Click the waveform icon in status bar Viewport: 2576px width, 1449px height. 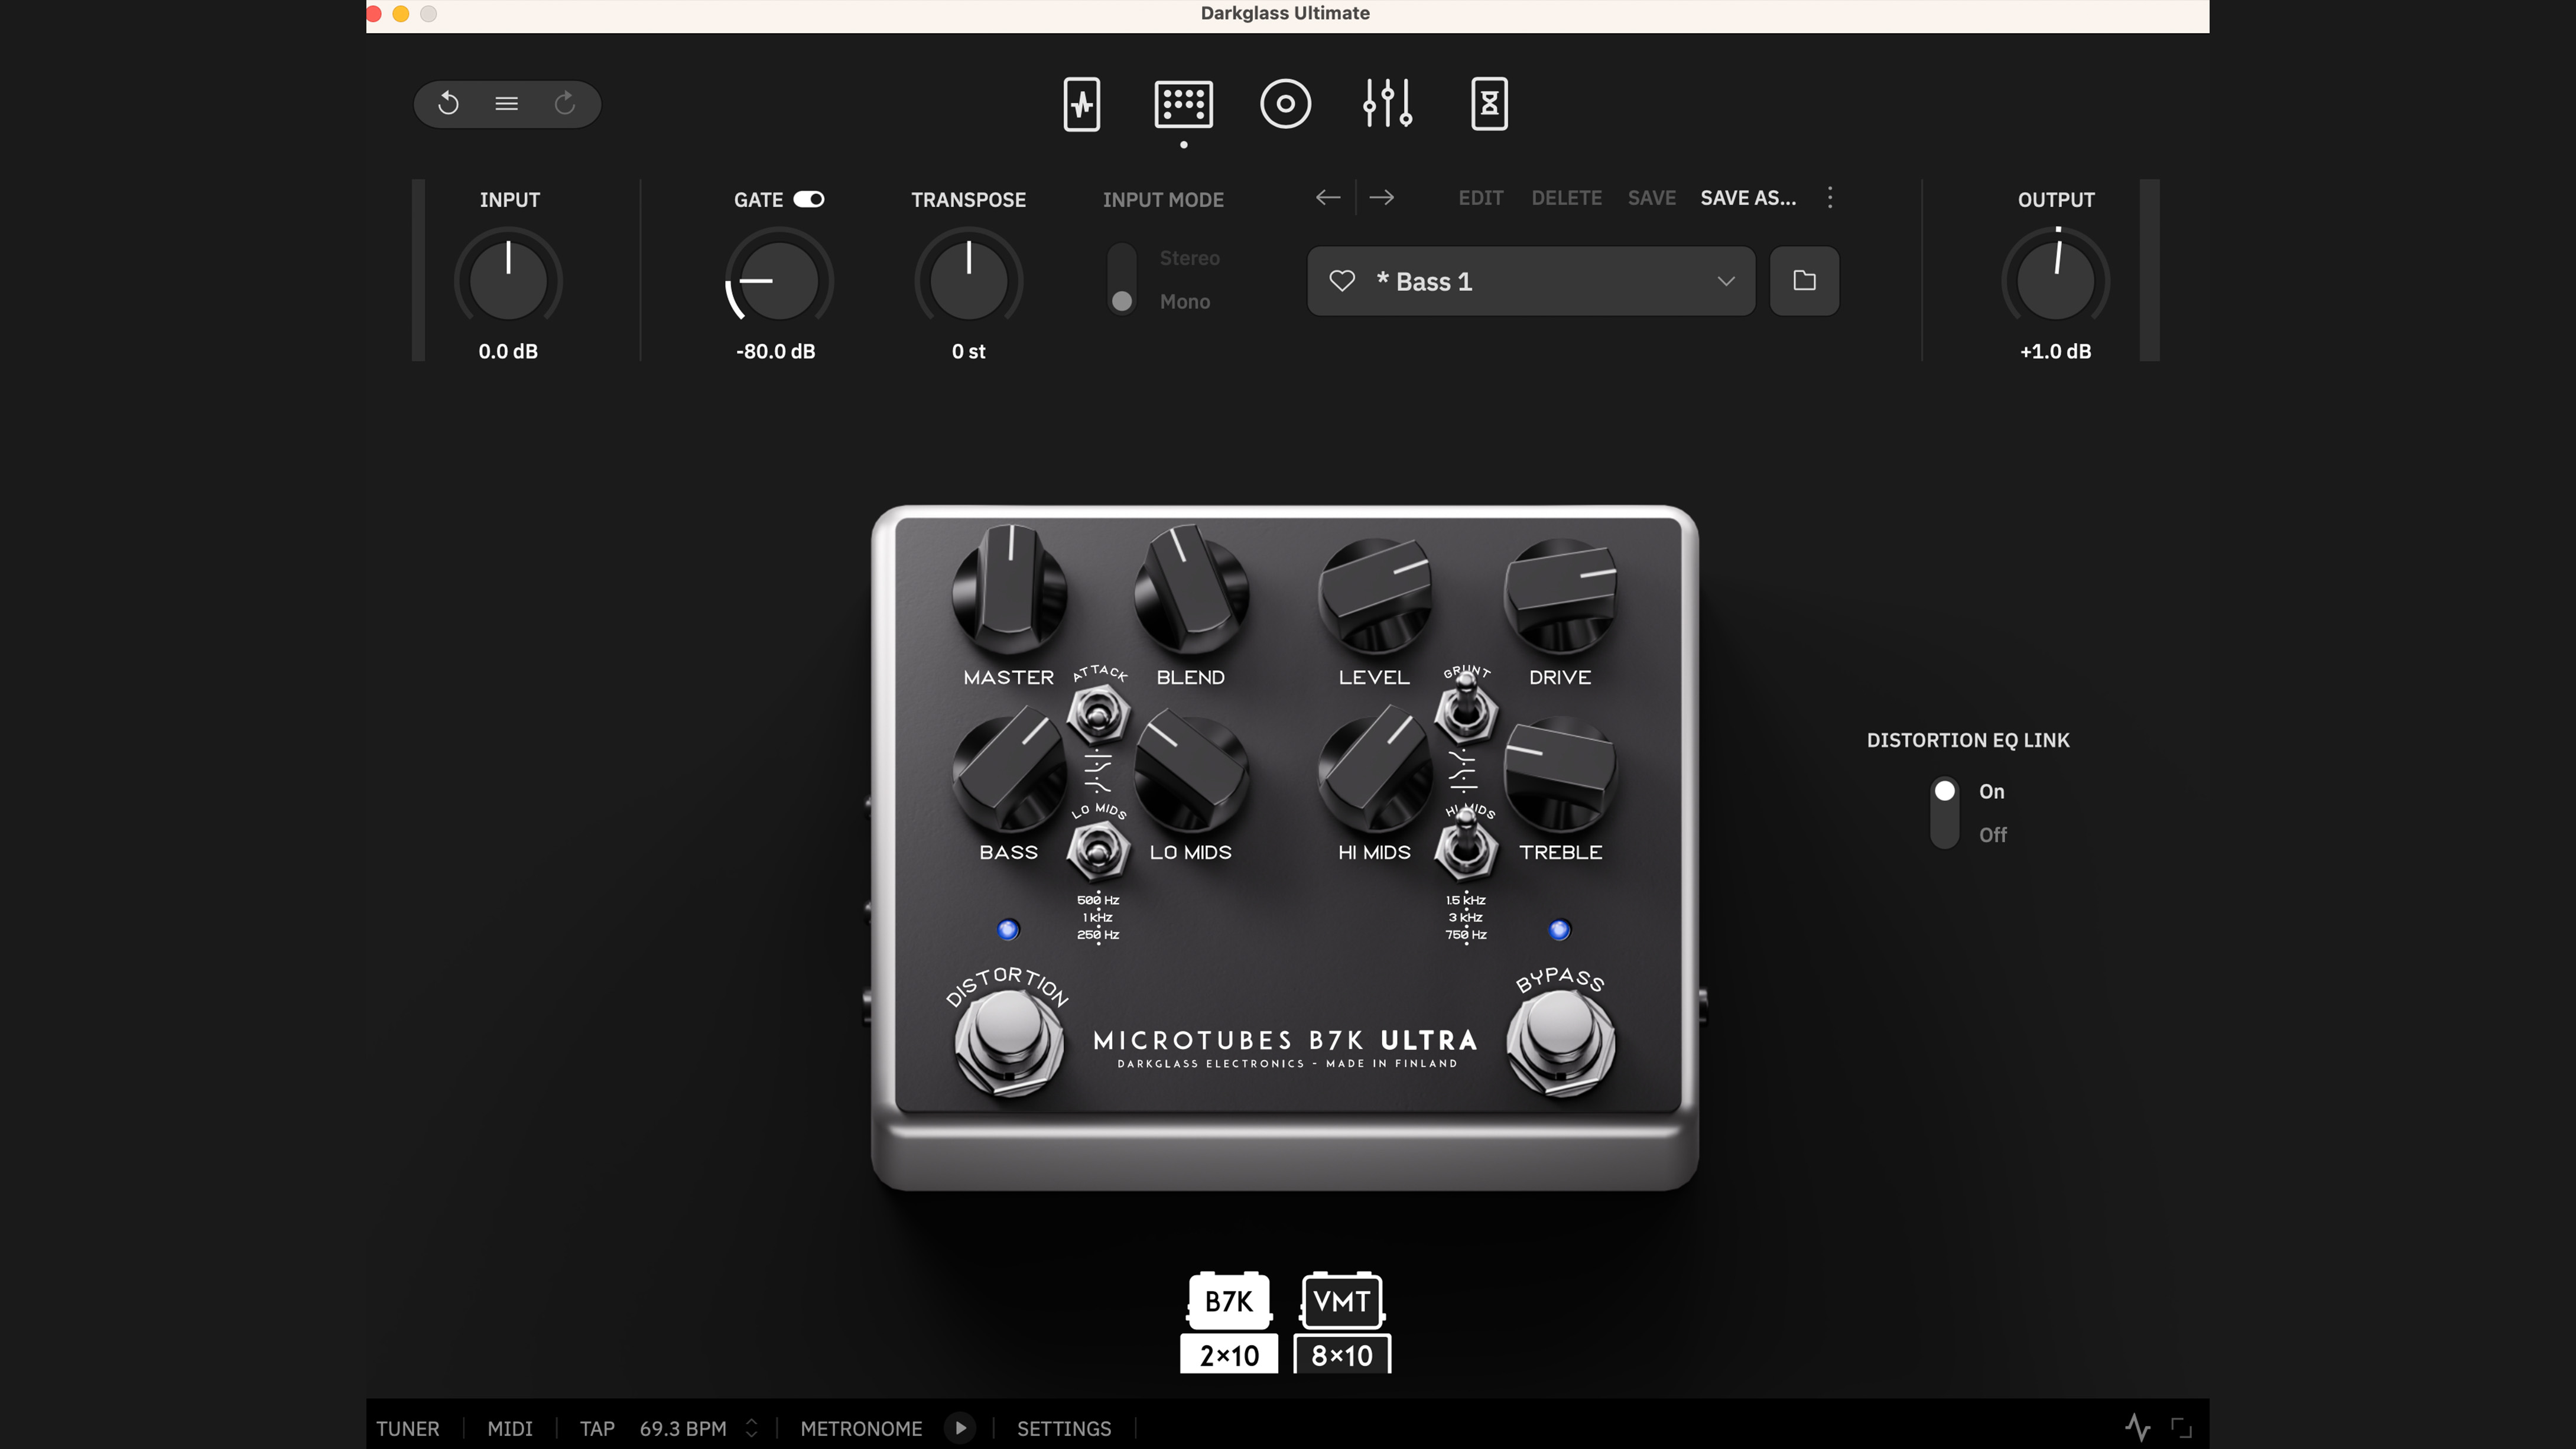pyautogui.click(x=2137, y=1427)
